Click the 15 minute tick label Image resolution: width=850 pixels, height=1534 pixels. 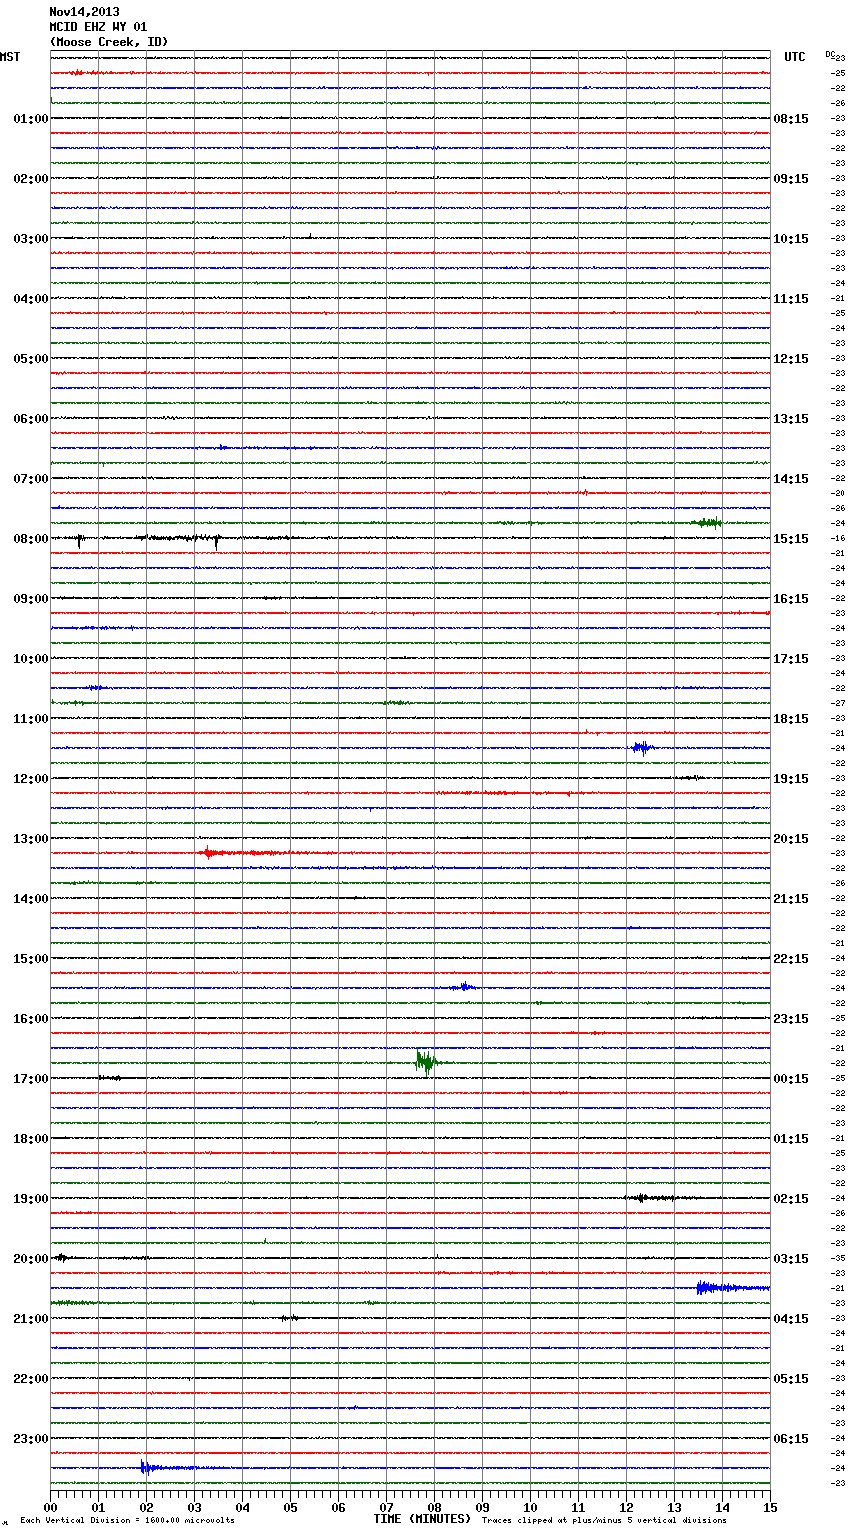pyautogui.click(x=770, y=1508)
